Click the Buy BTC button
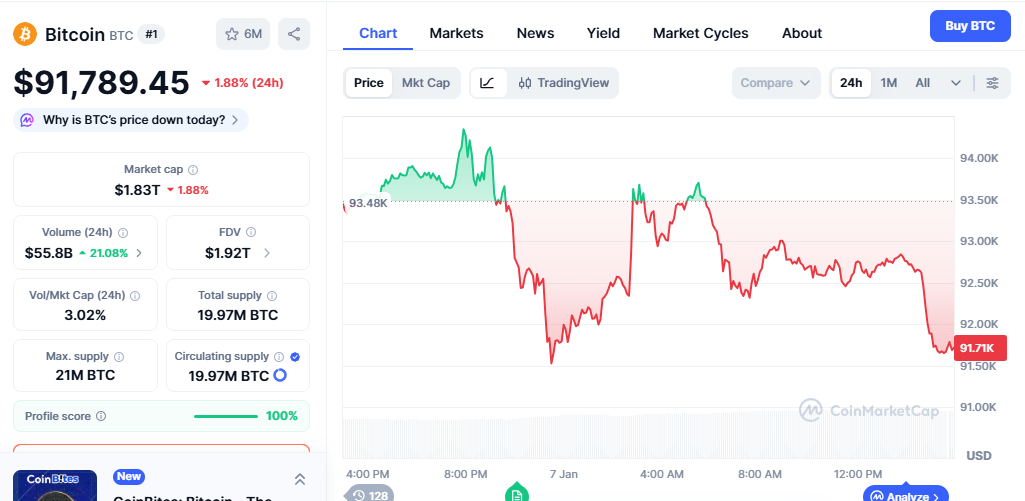Screen dimensions: 1025x501 point(970,26)
